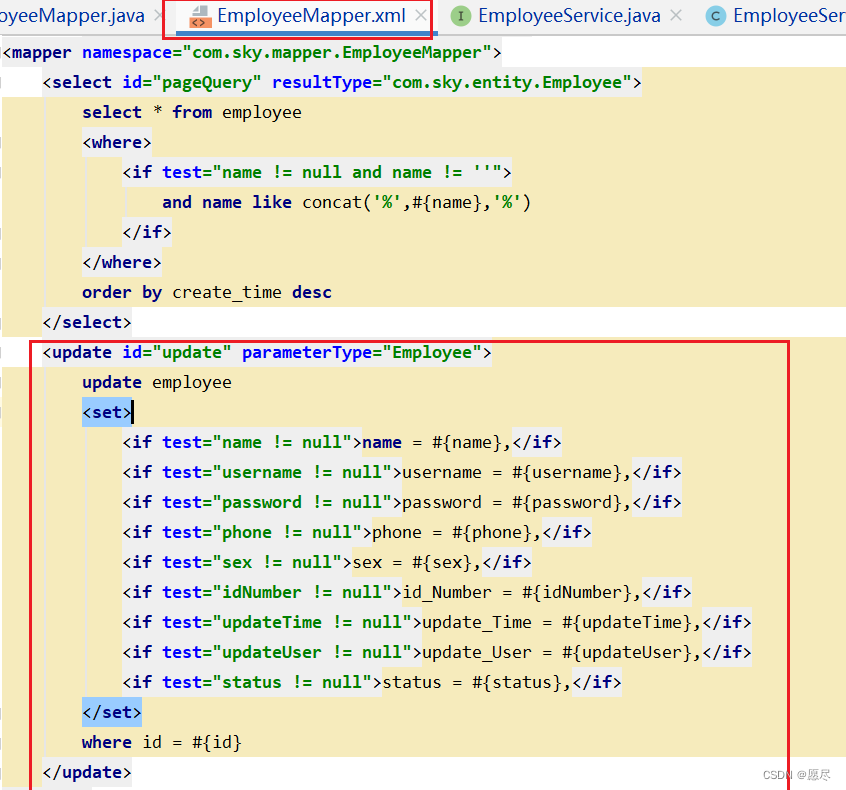Click the name = #{name} if line
The height and width of the screenshot is (790, 846).
(x=342, y=442)
